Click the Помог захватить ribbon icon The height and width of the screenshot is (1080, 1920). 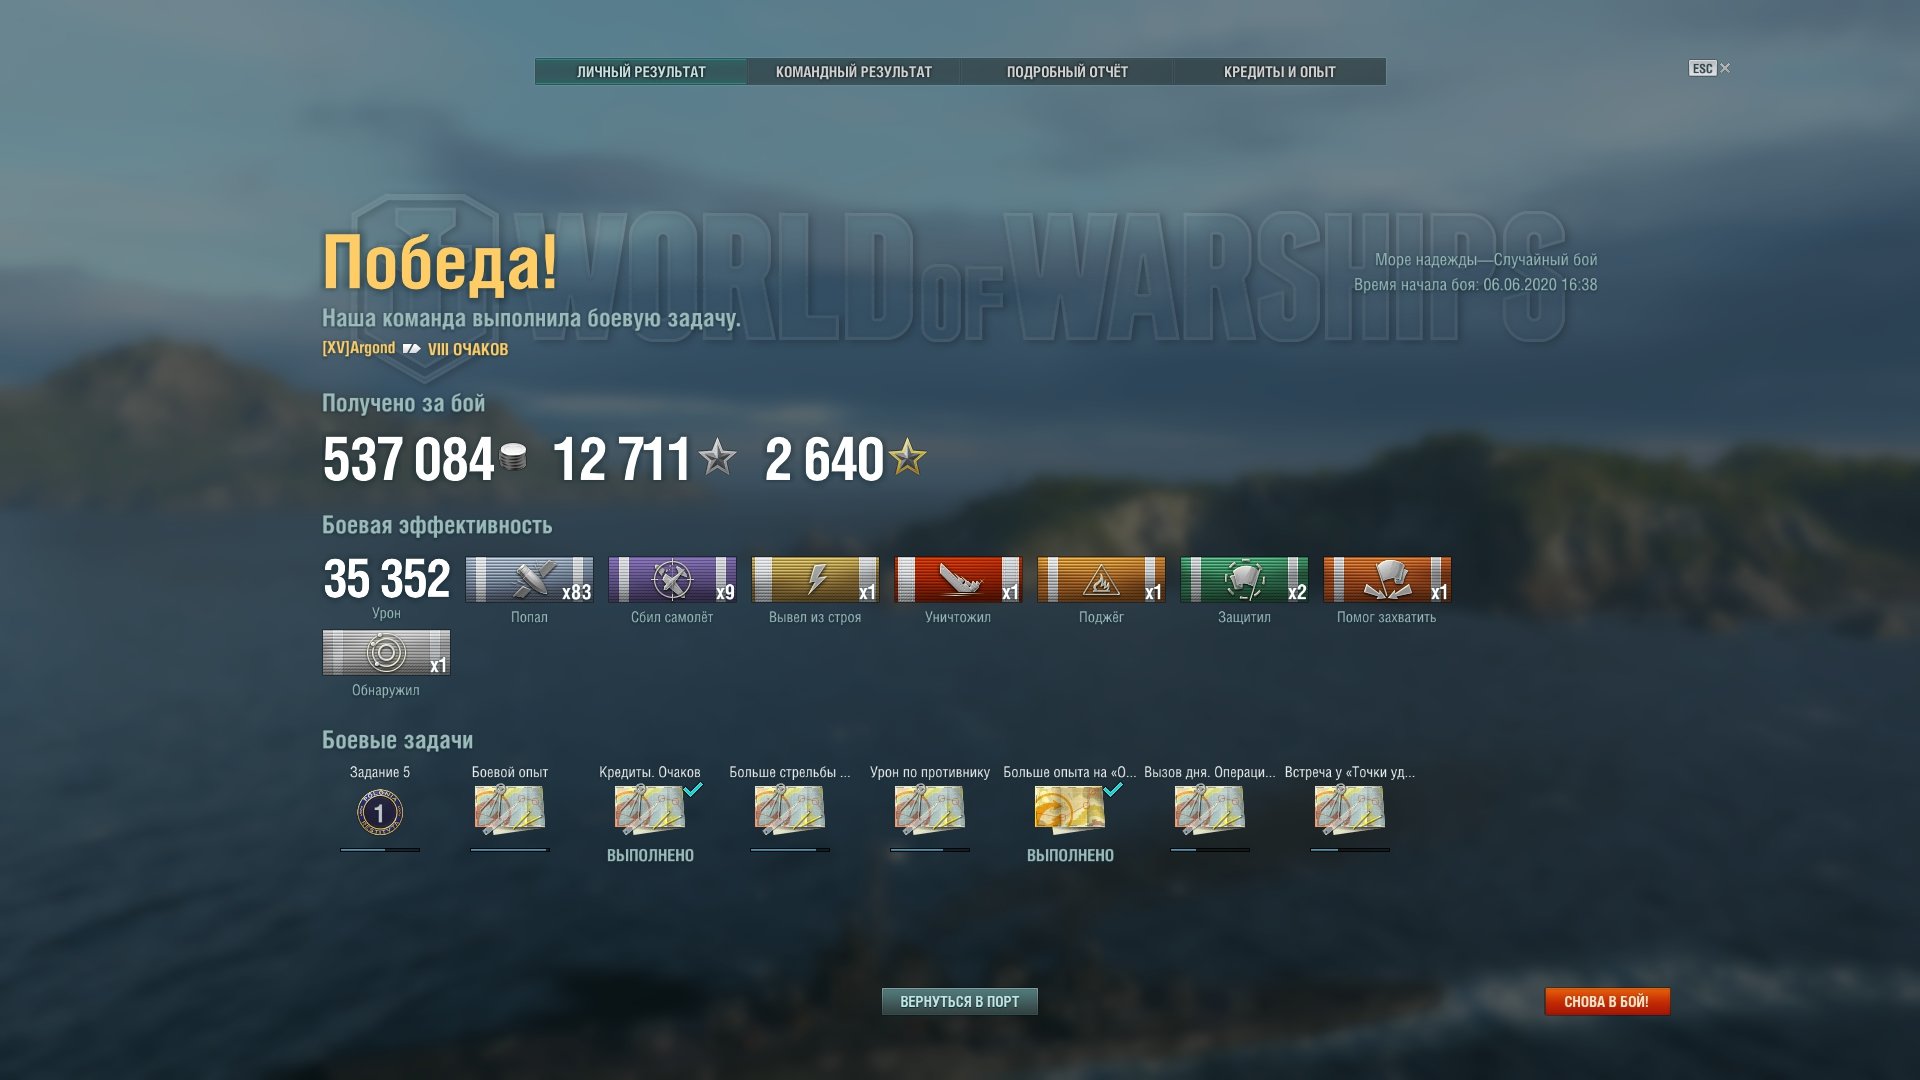1387,580
